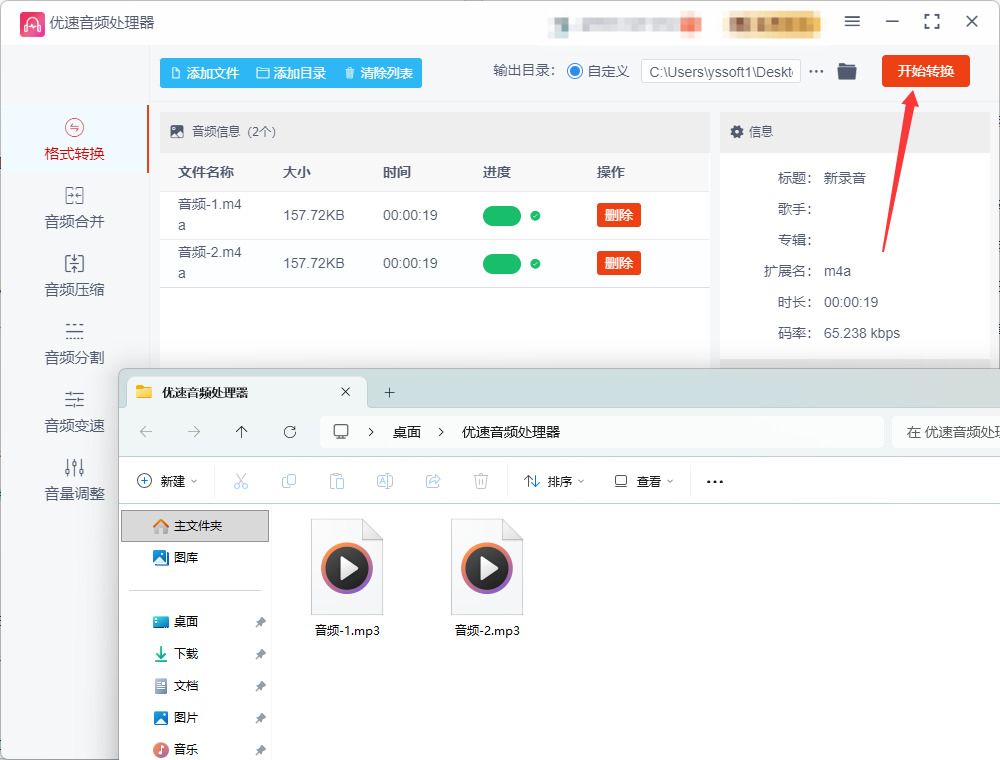Refresh the file explorer view
Image resolution: width=1000 pixels, height=760 pixels.
coord(290,432)
